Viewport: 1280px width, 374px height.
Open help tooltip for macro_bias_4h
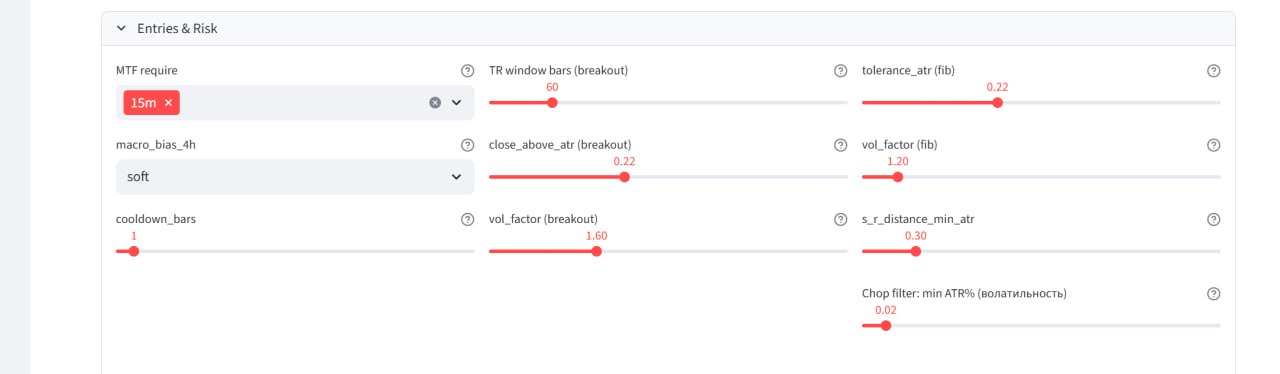pos(467,145)
